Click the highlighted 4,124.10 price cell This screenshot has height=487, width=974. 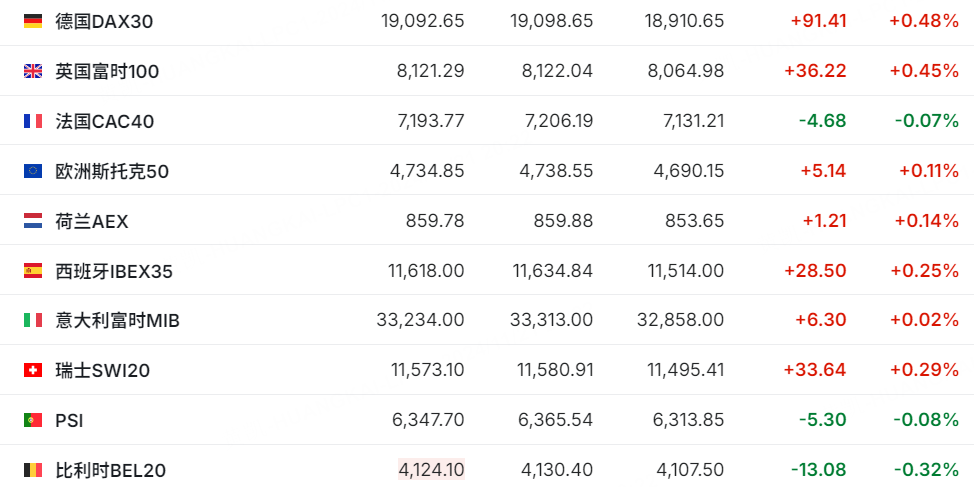431,469
